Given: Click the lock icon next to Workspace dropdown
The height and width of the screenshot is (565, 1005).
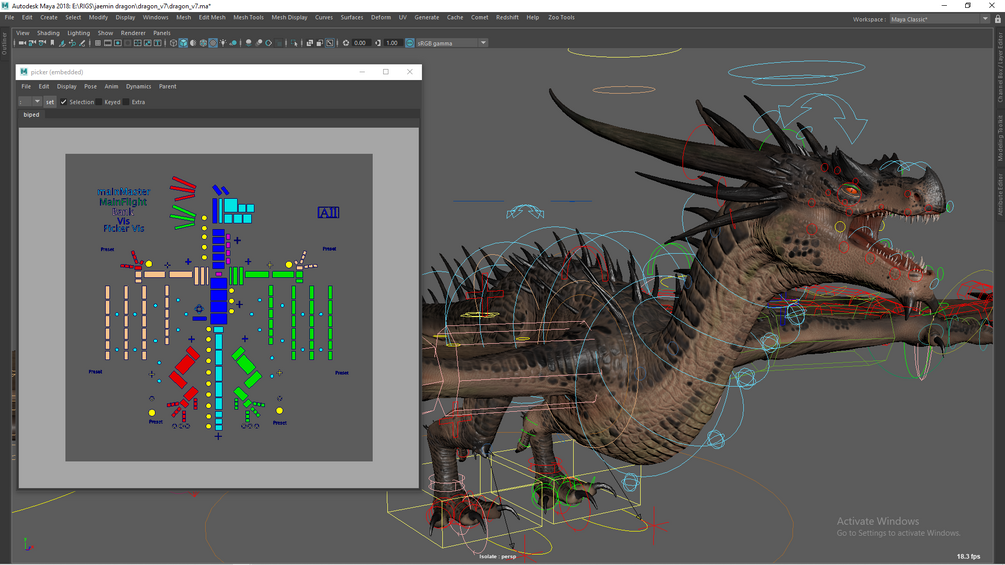Looking at the screenshot, I should [997, 19].
